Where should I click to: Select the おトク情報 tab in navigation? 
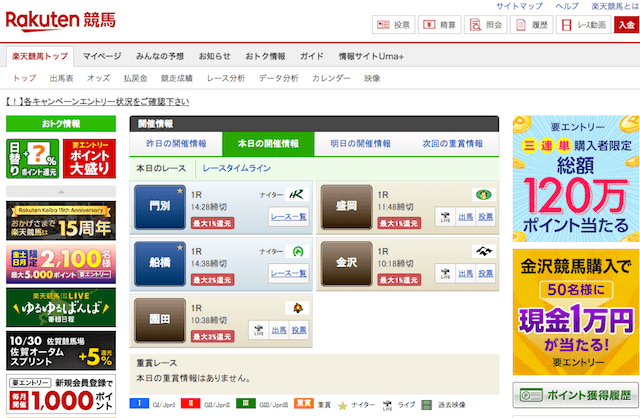(x=265, y=56)
